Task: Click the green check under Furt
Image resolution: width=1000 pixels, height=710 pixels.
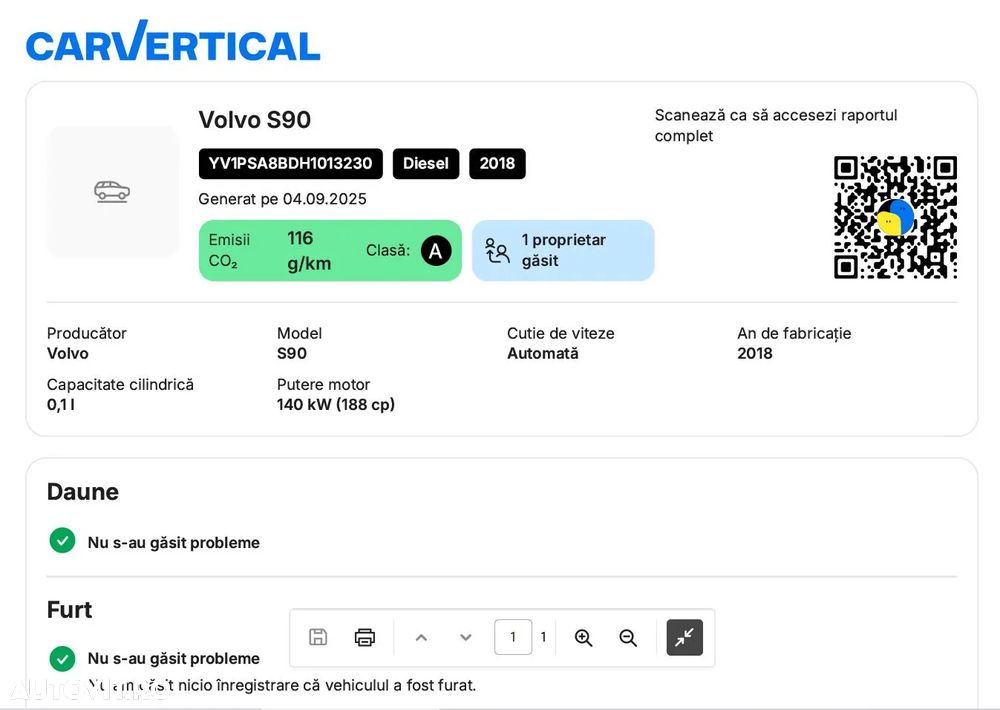Action: tap(62, 658)
